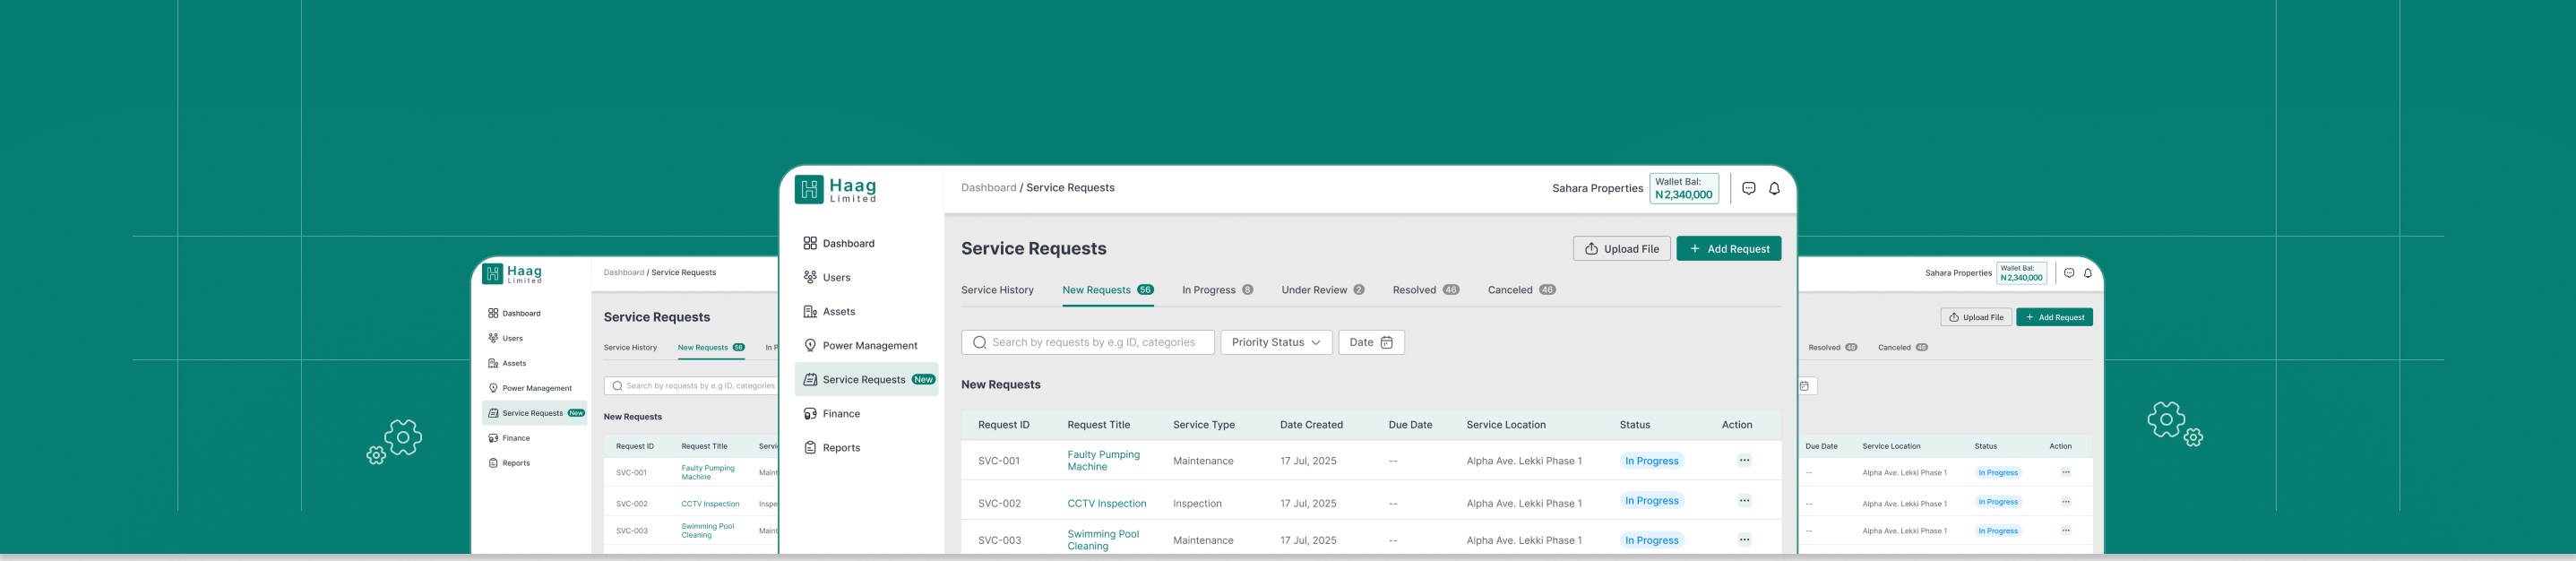Open Faulty Pumping Machine request in center window

tap(1103, 460)
